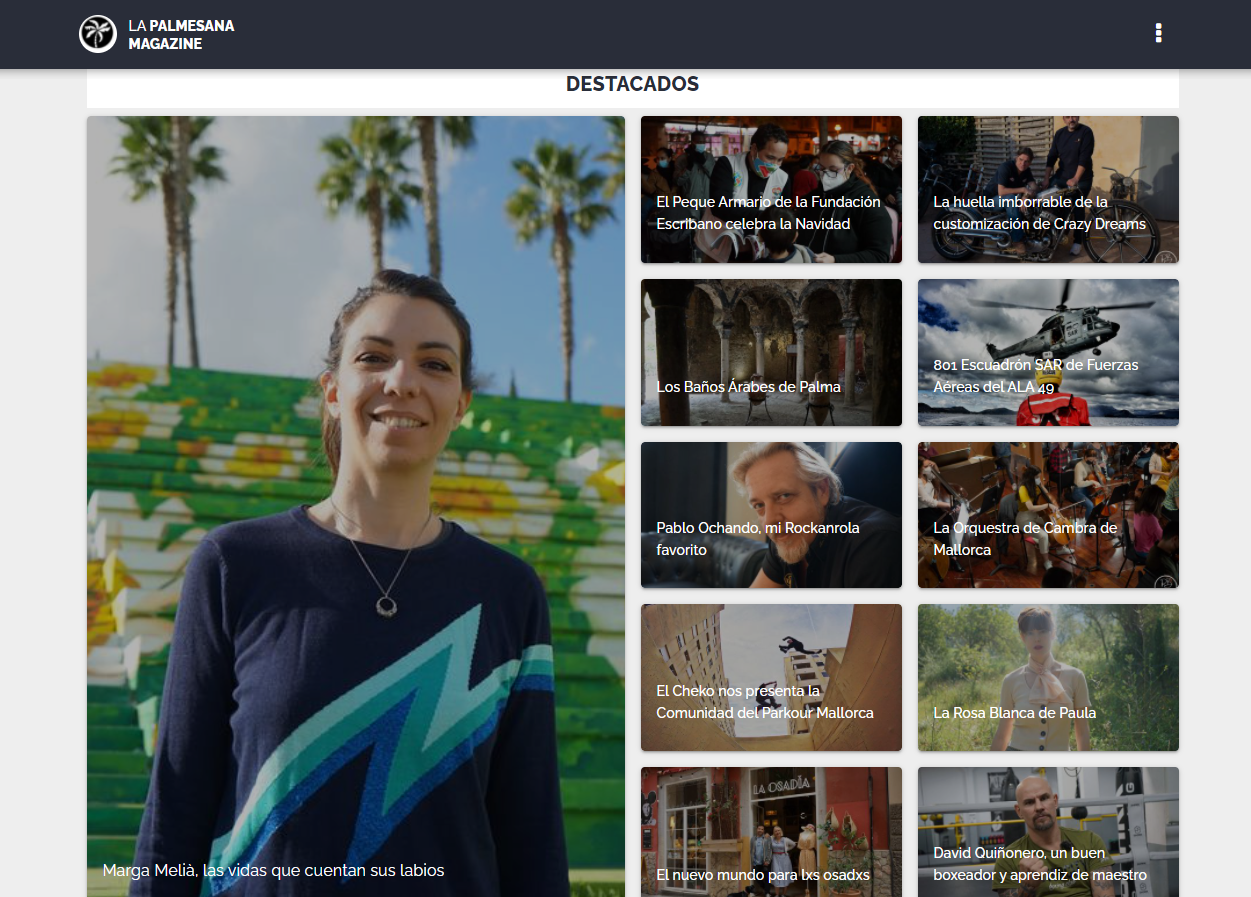This screenshot has width=1251, height=897.
Task: Click the palm tree logo icon
Action: (x=98, y=34)
